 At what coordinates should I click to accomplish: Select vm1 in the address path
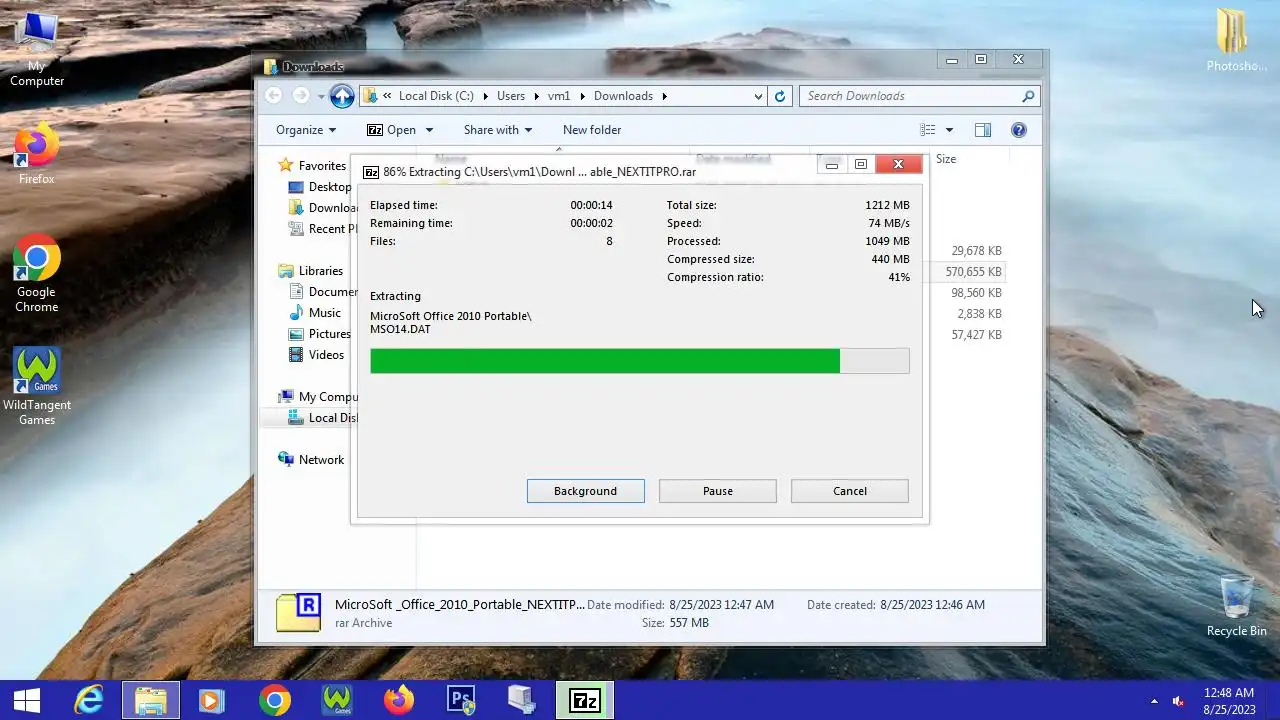tap(559, 96)
